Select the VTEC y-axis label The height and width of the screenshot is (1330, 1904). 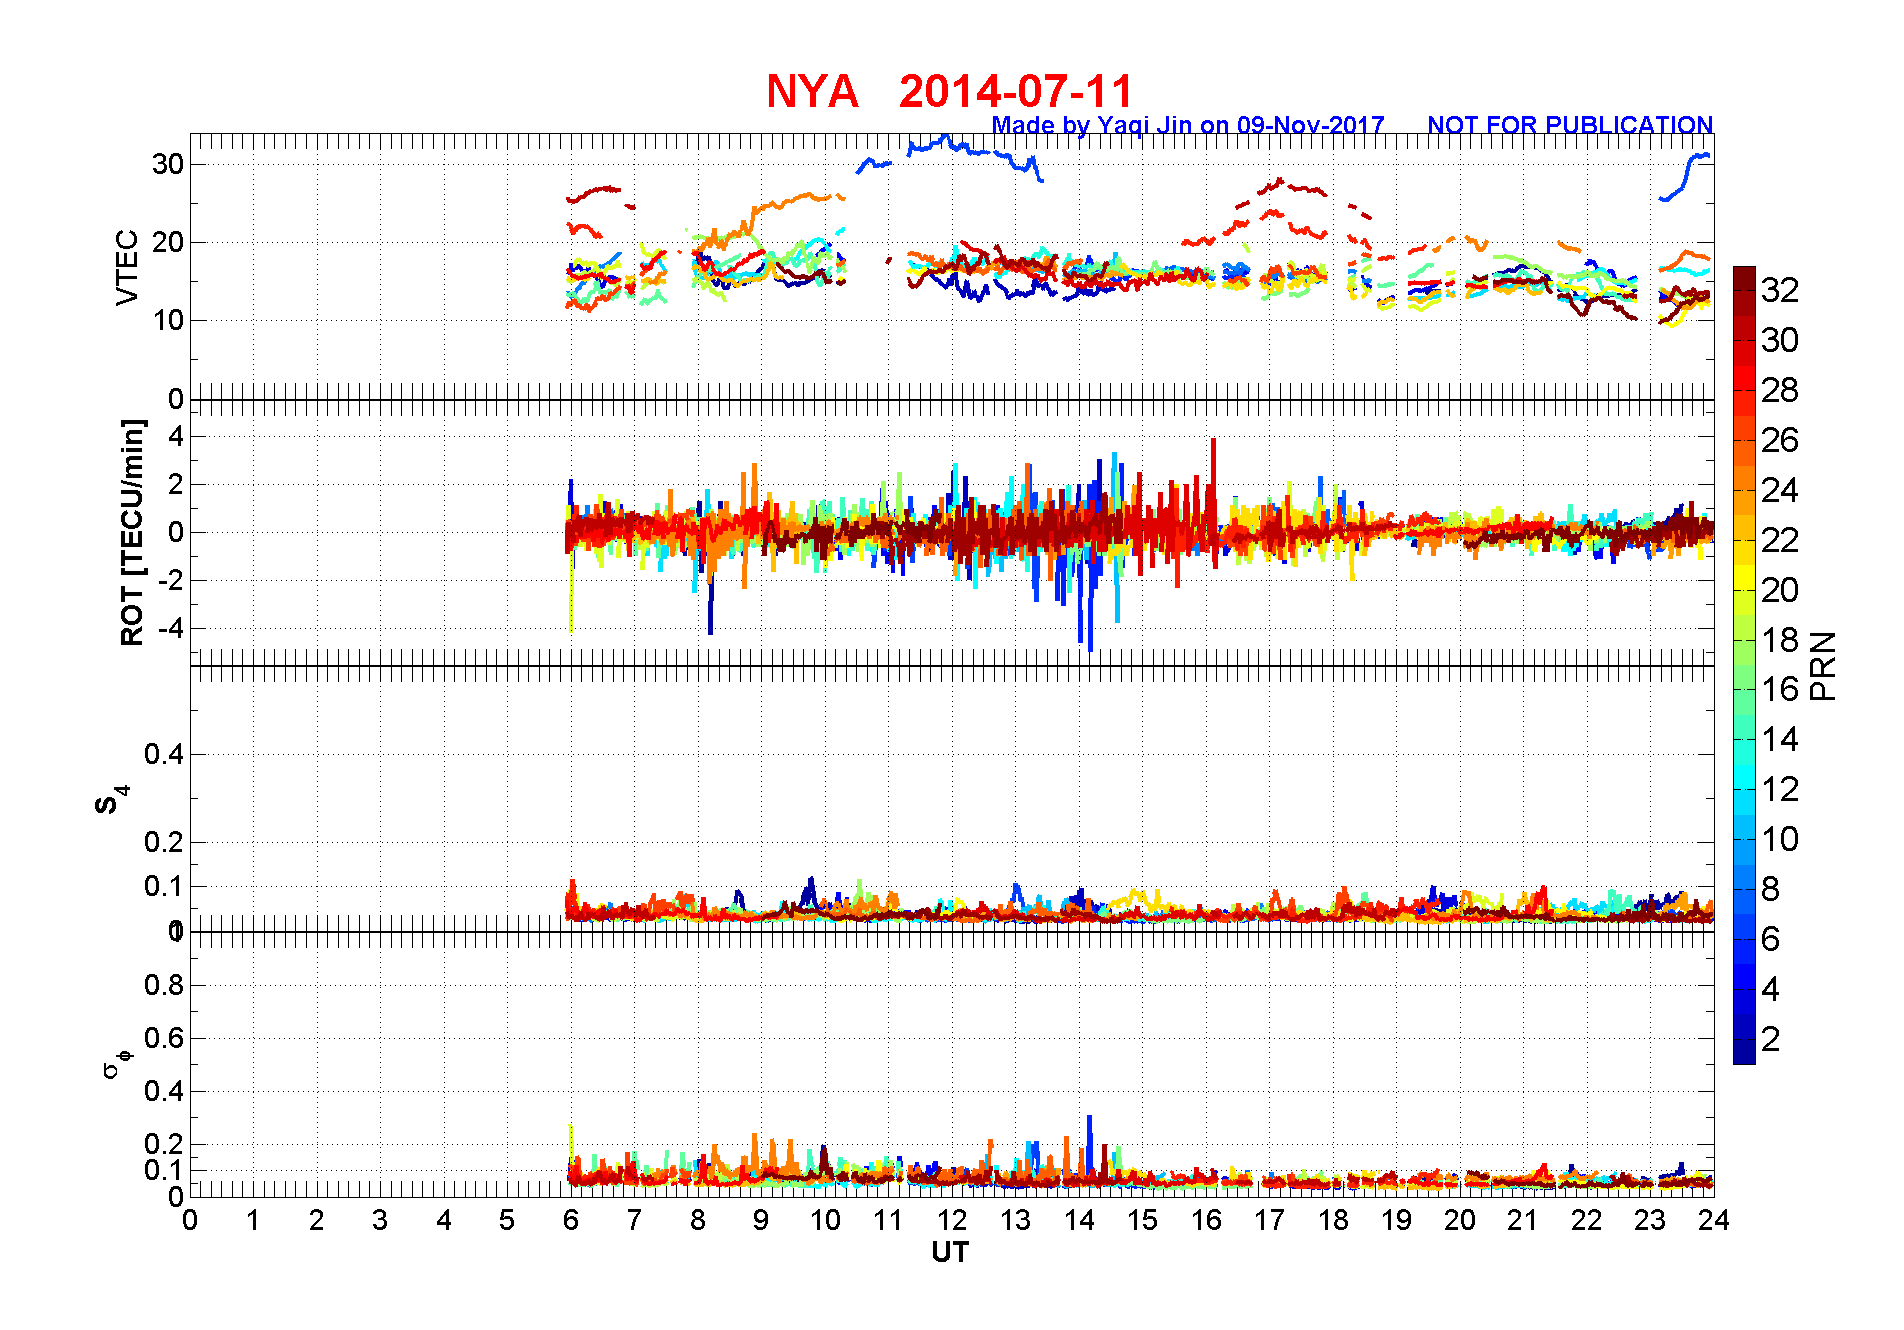pyautogui.click(x=127, y=267)
